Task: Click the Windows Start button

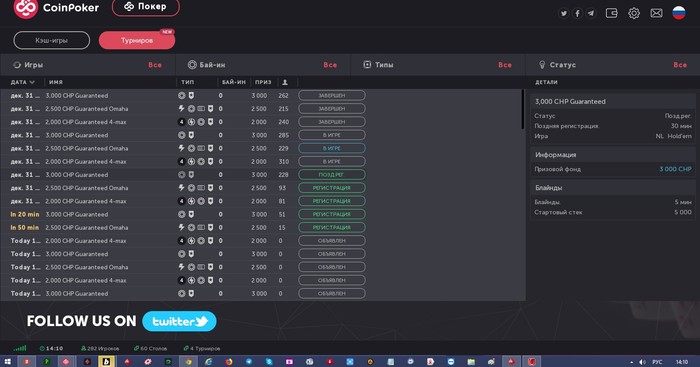Action: click(x=7, y=362)
